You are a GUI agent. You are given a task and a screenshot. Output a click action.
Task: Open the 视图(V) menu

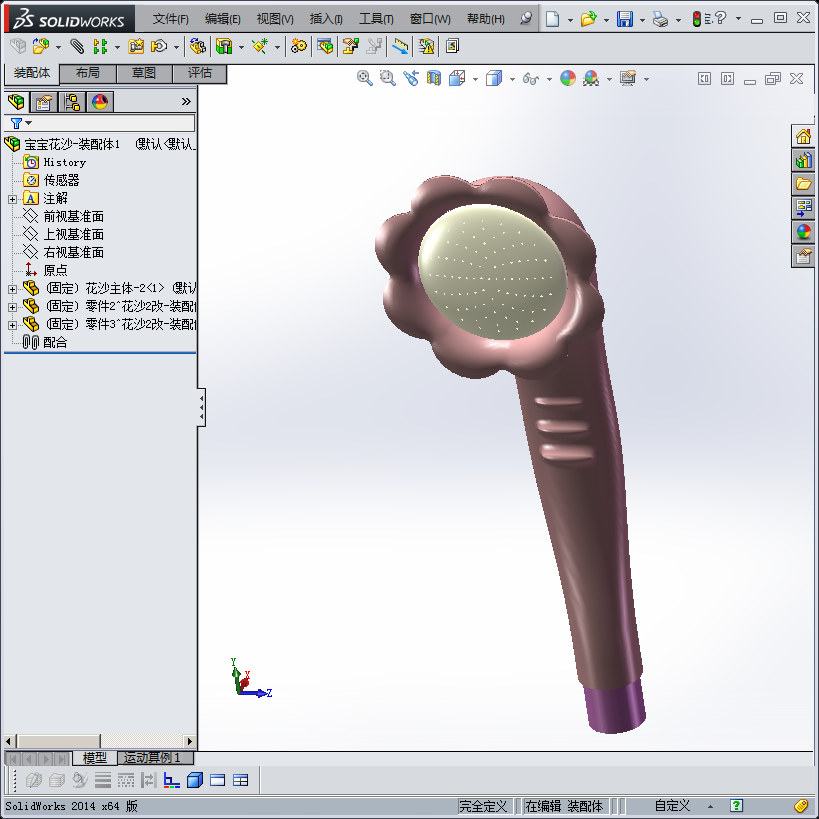275,19
